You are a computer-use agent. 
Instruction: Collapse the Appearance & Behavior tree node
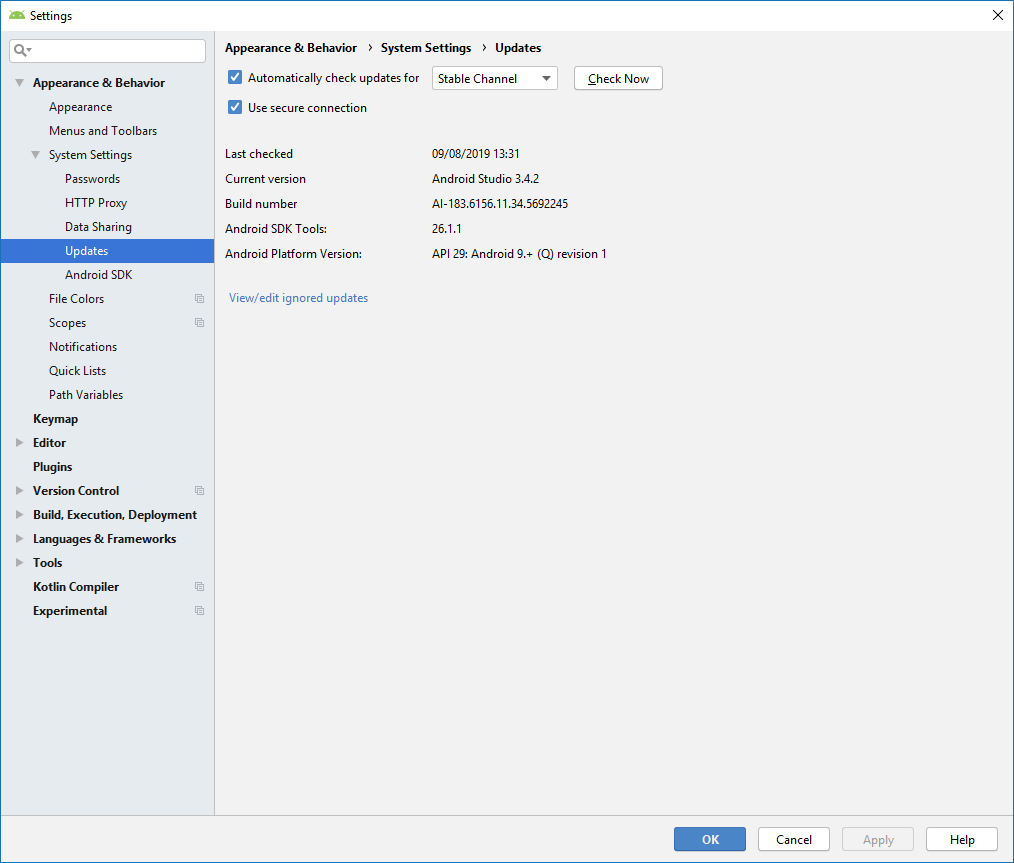click(x=19, y=83)
